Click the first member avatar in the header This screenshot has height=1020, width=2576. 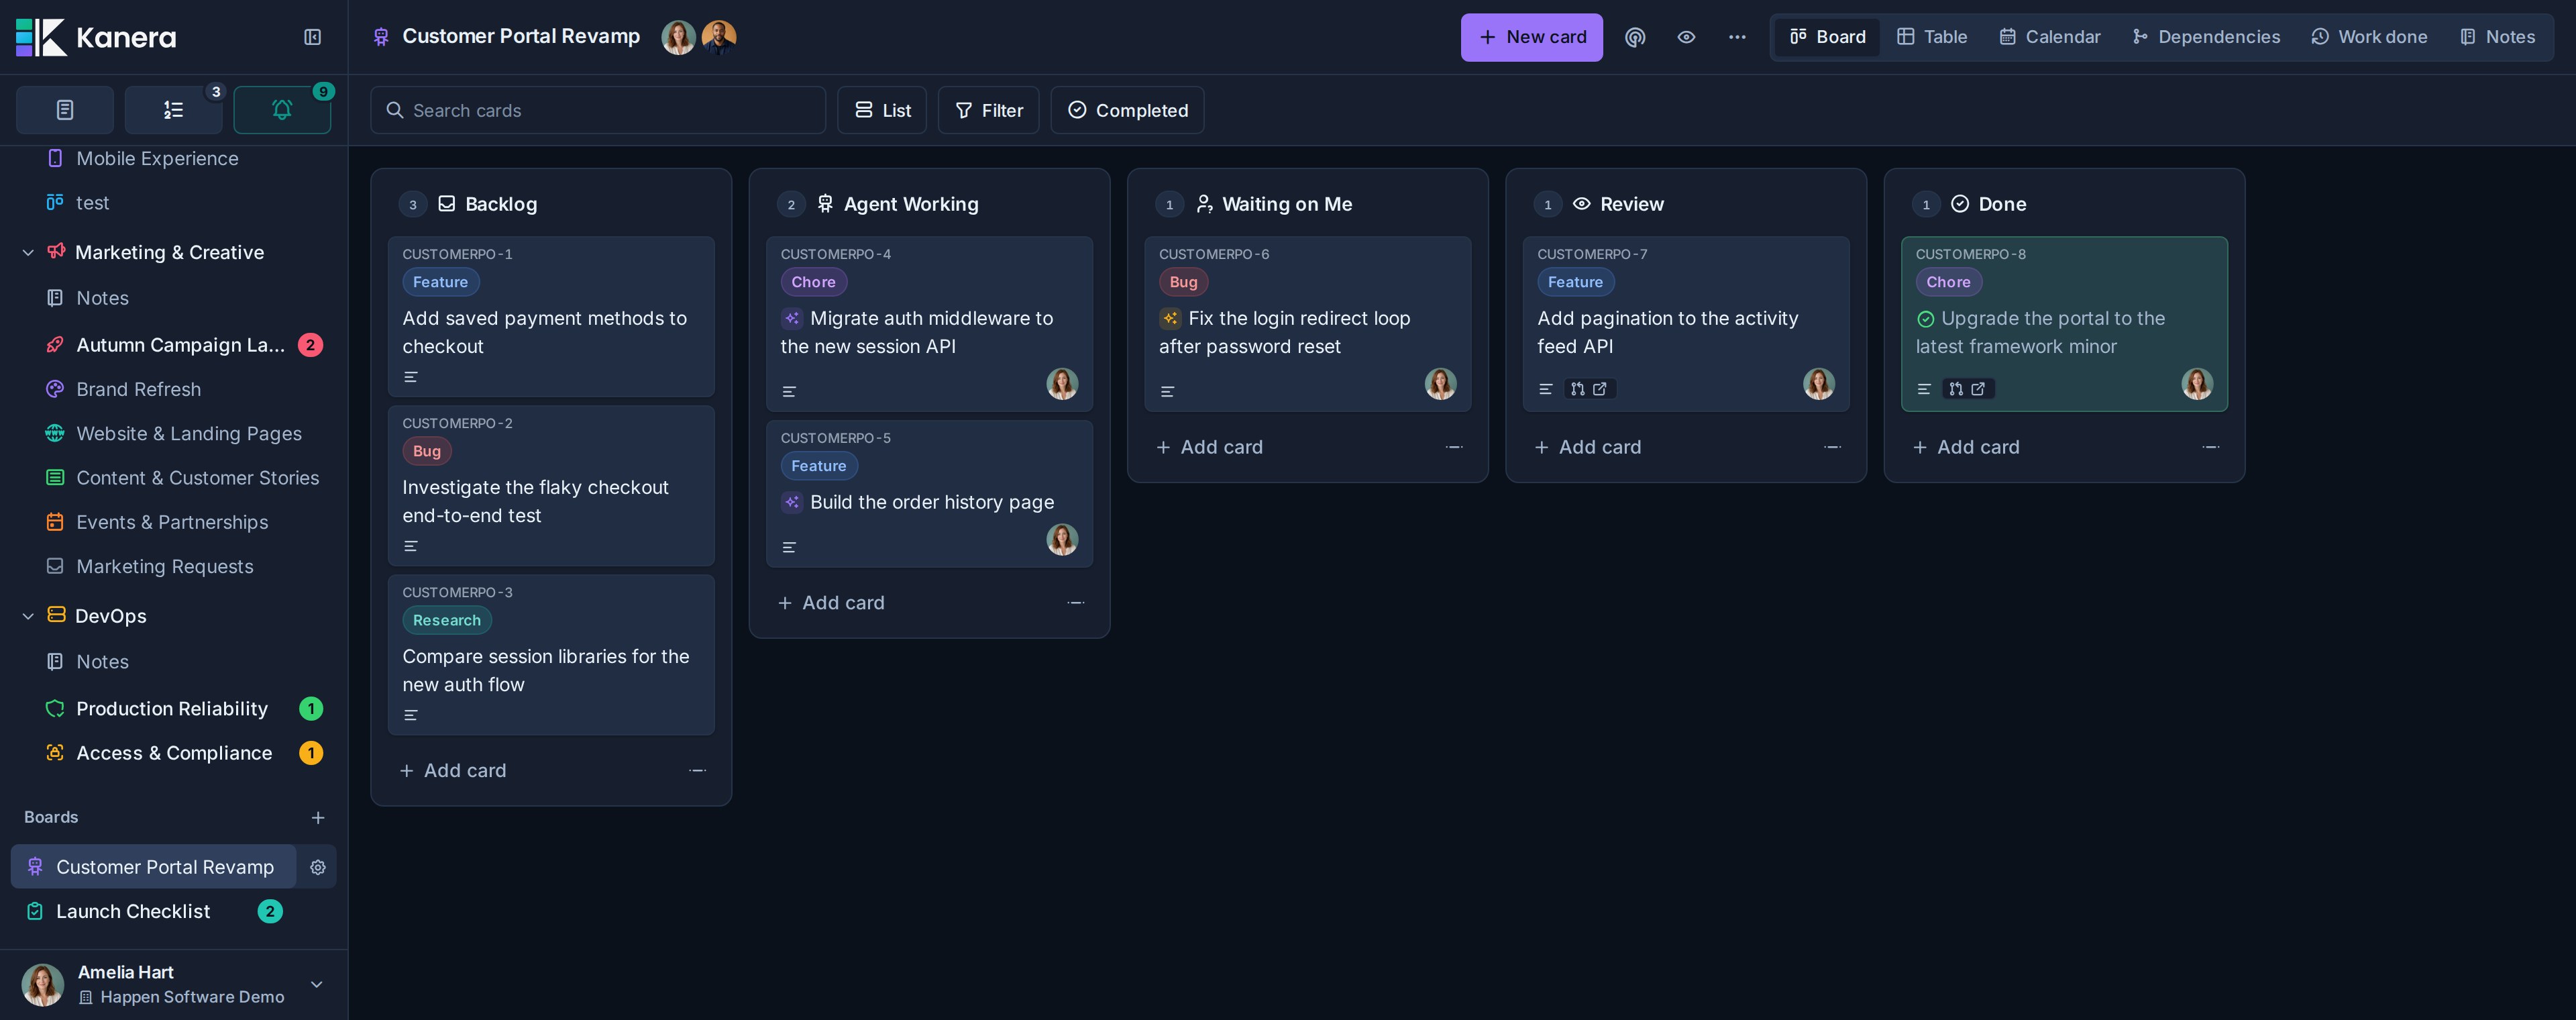pos(678,37)
